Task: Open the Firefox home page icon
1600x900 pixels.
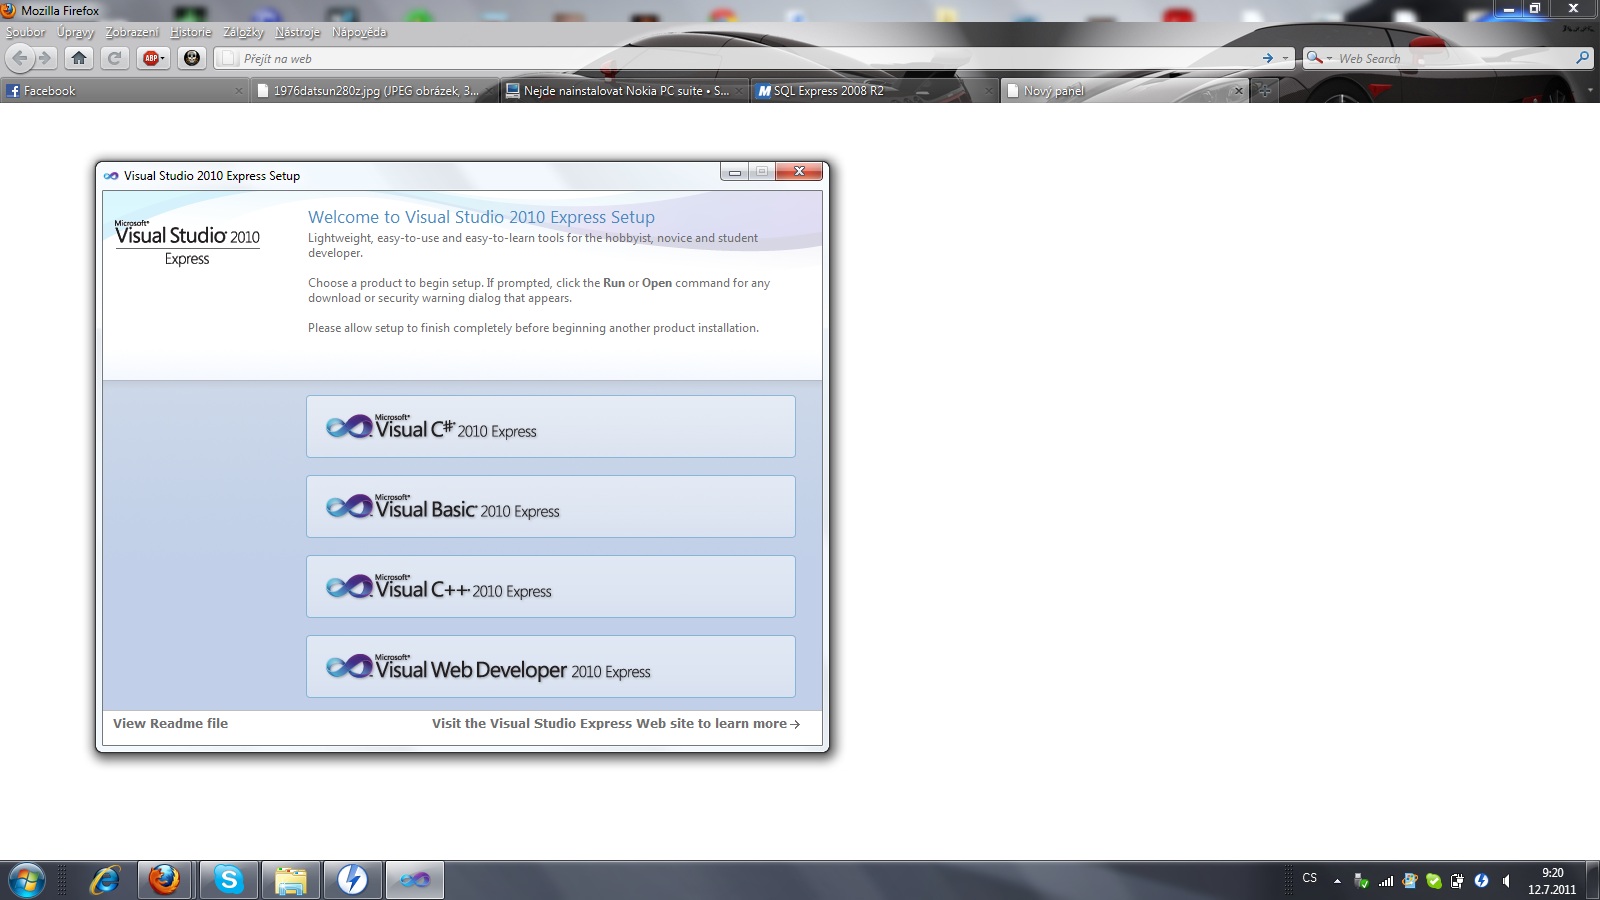Action: (x=79, y=58)
